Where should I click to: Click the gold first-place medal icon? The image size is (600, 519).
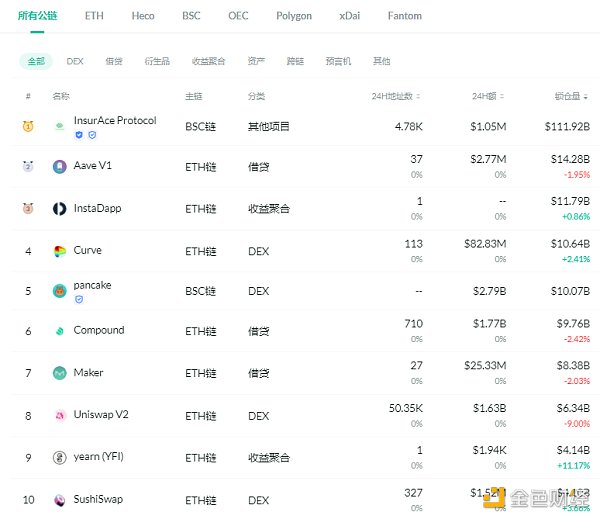tap(28, 126)
